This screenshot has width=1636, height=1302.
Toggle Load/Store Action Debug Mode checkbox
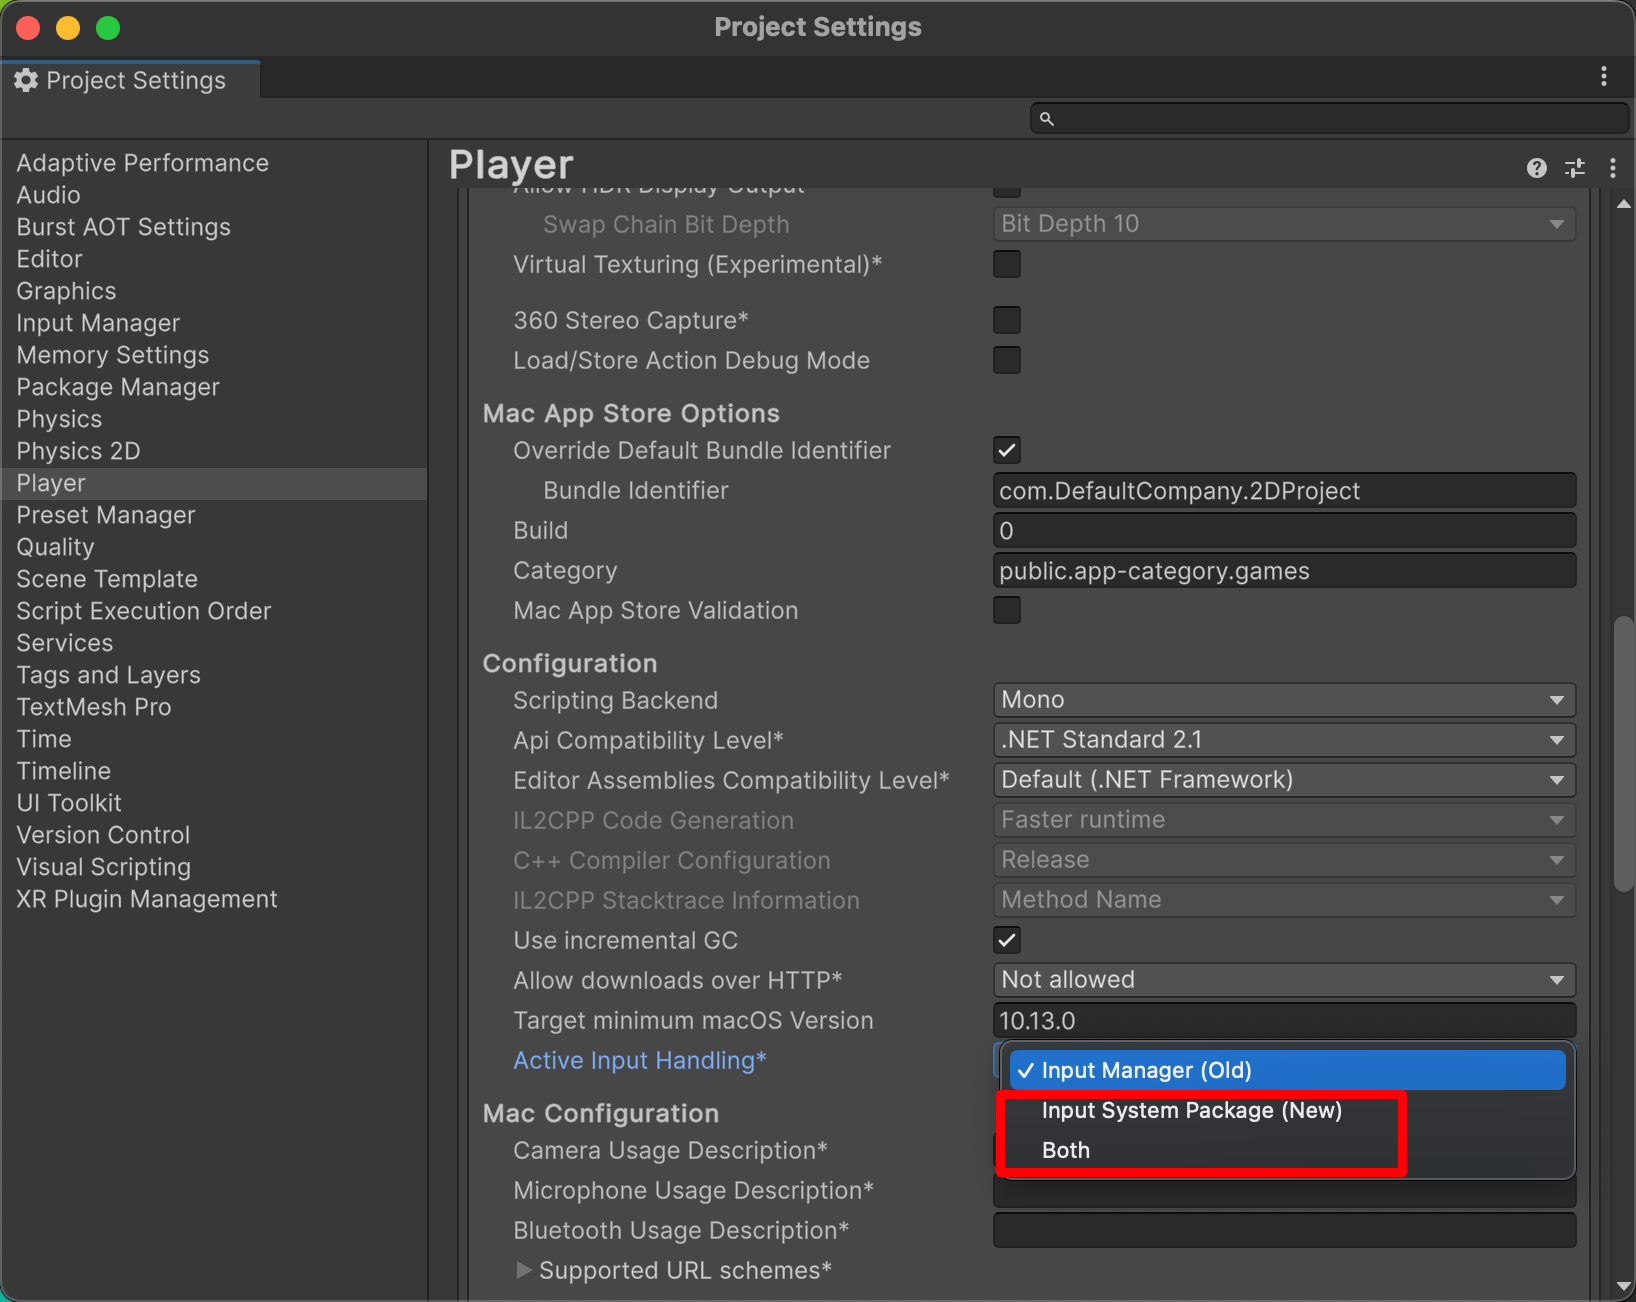[x=1007, y=360]
